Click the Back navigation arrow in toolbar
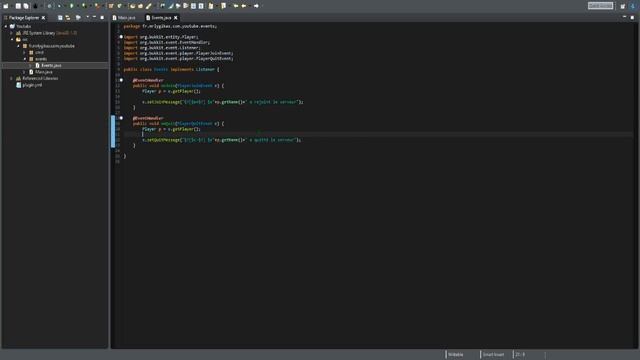Image resolution: width=640 pixels, height=360 pixels. (x=244, y=6)
